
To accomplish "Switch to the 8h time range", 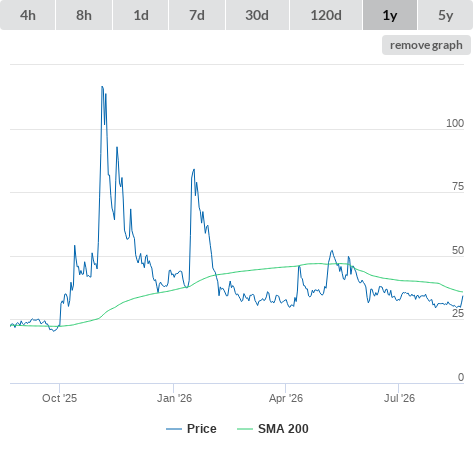I will 84,15.
